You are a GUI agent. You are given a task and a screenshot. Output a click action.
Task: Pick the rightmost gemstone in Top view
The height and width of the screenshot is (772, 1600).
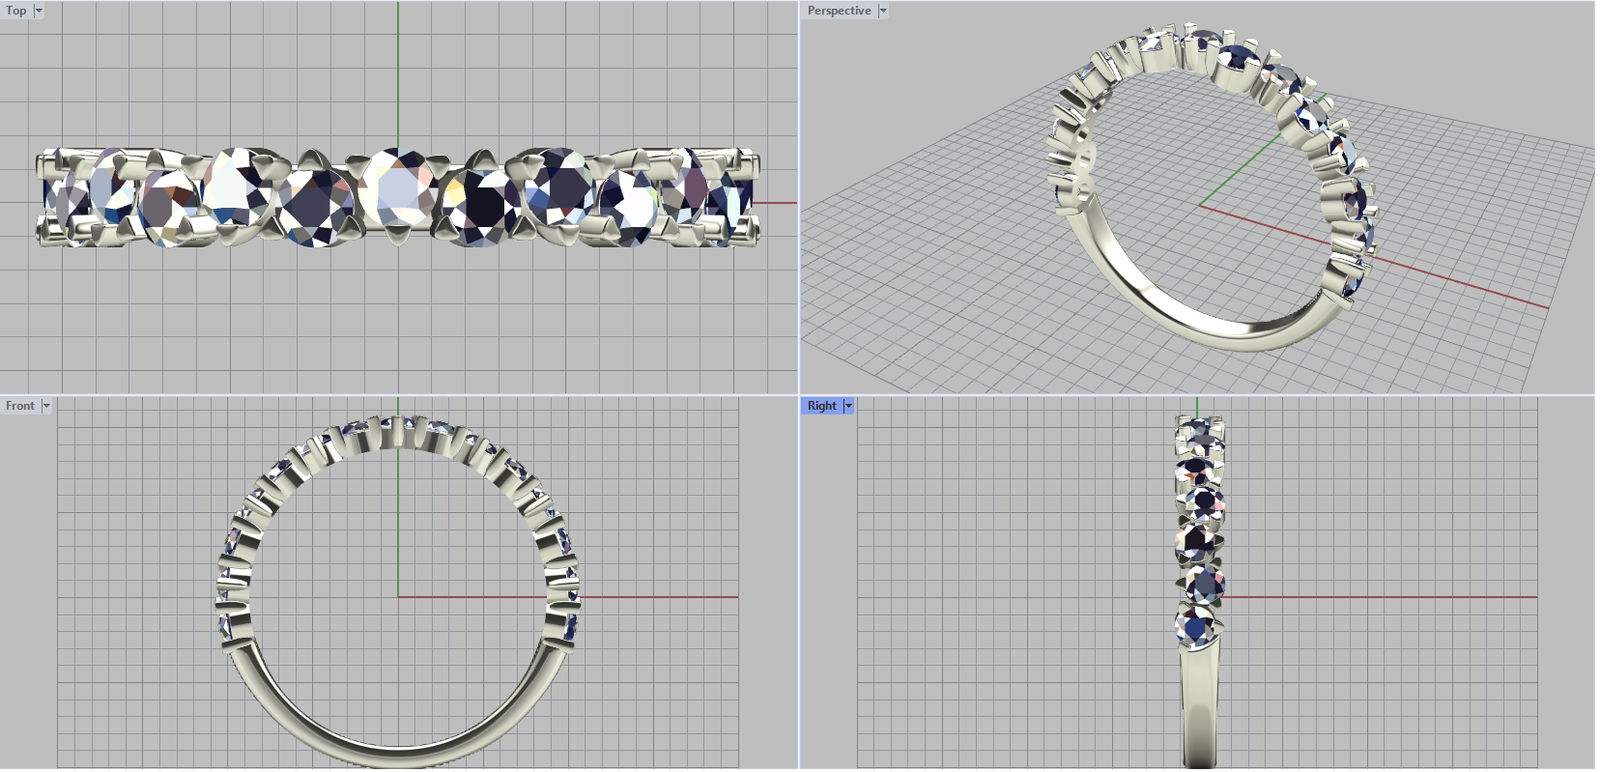pyautogui.click(x=733, y=198)
